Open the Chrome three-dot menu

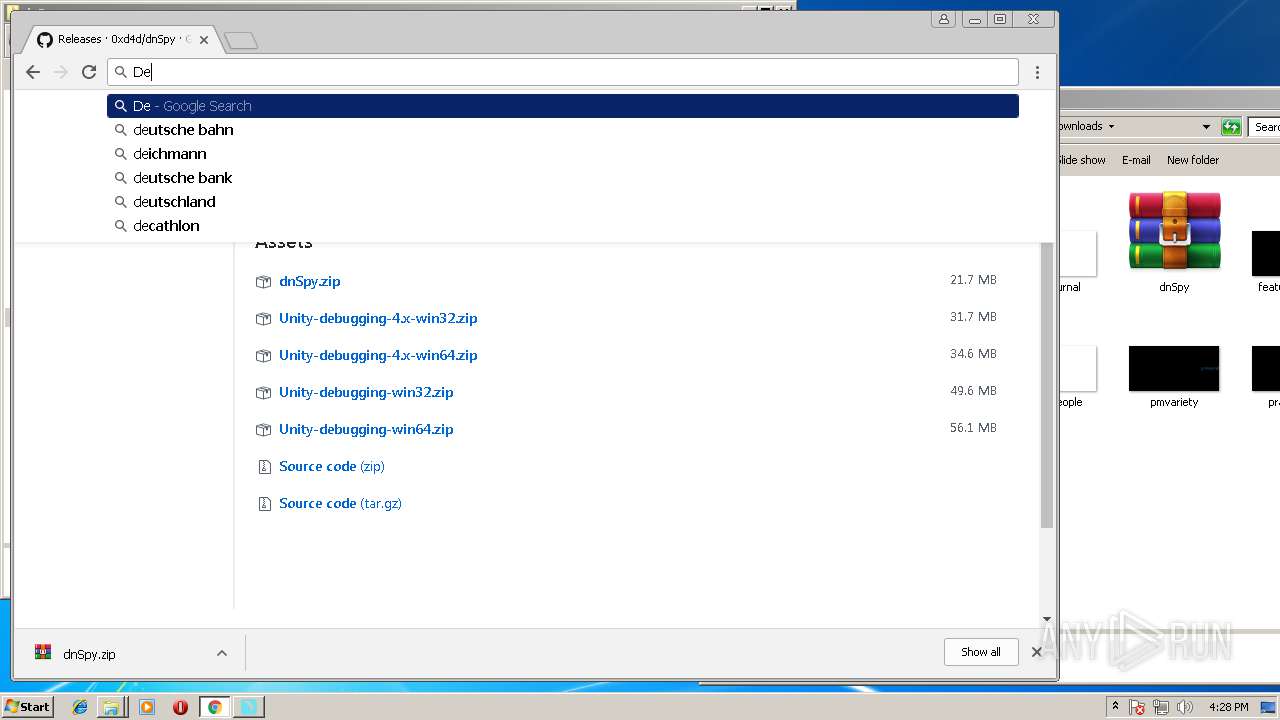click(1037, 72)
